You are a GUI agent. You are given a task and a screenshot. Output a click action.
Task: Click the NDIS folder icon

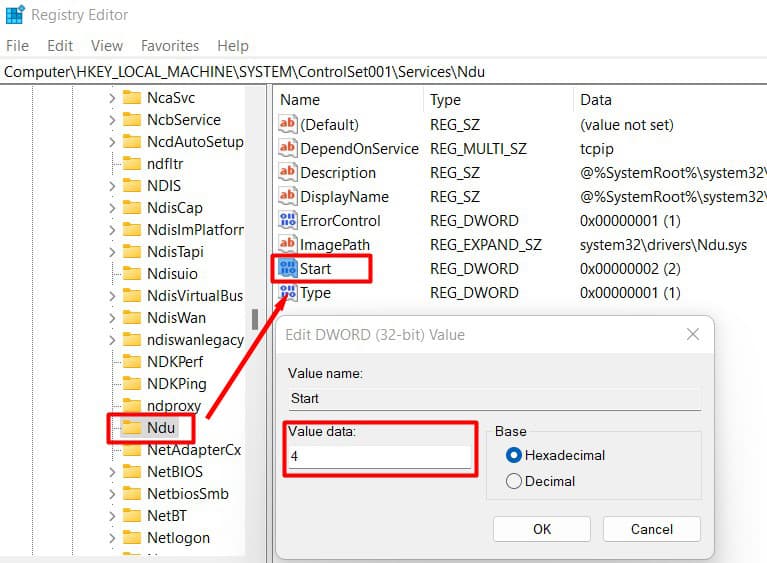[132, 185]
